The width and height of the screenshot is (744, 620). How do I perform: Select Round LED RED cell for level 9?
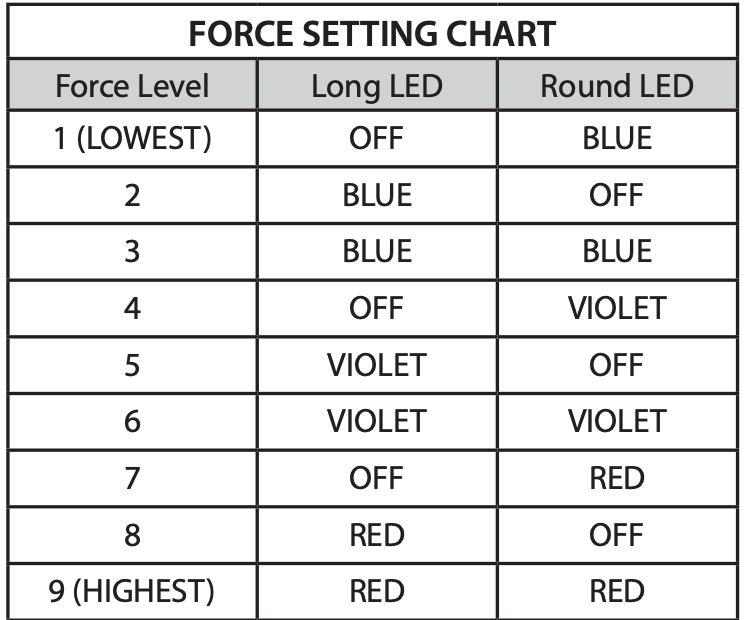pos(616,592)
